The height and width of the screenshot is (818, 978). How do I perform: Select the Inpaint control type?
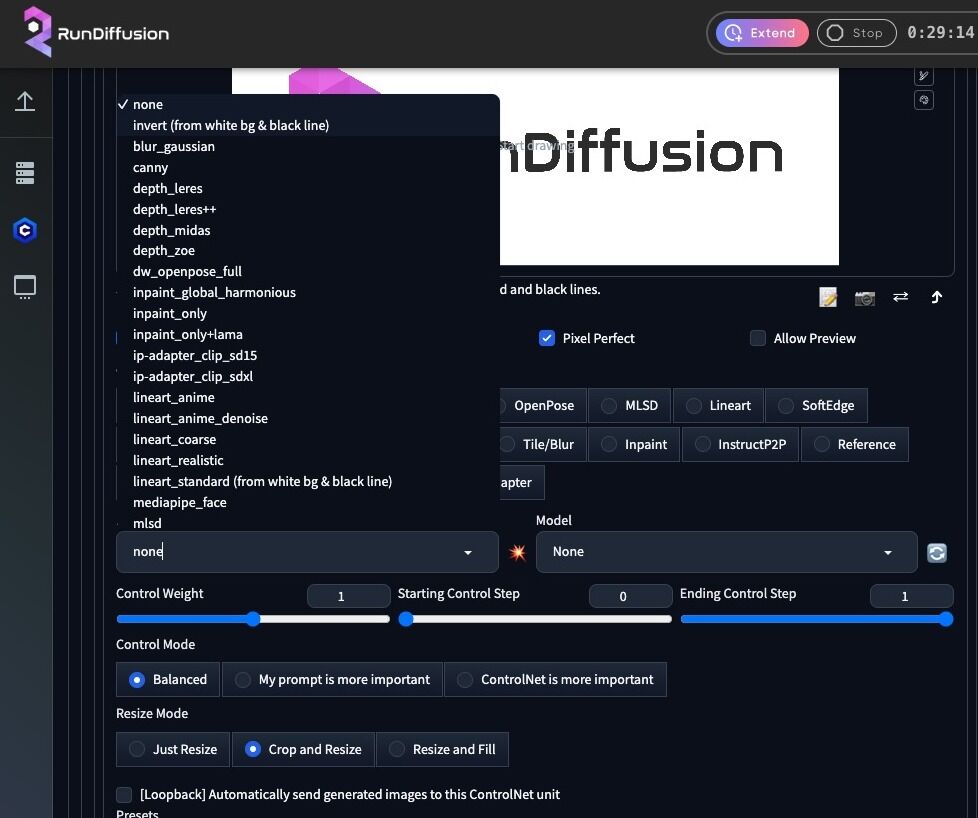pyautogui.click(x=634, y=444)
